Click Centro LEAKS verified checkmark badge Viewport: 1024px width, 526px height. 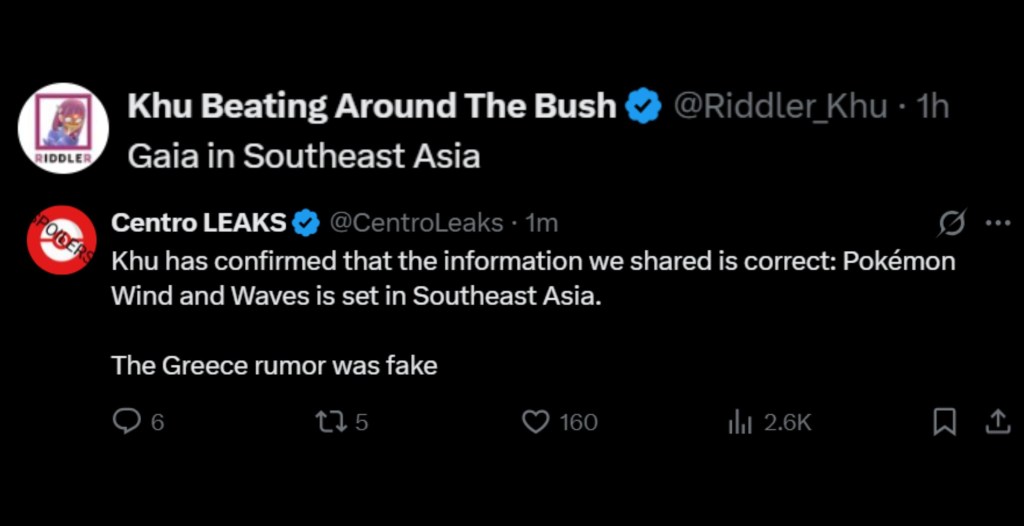coord(306,223)
